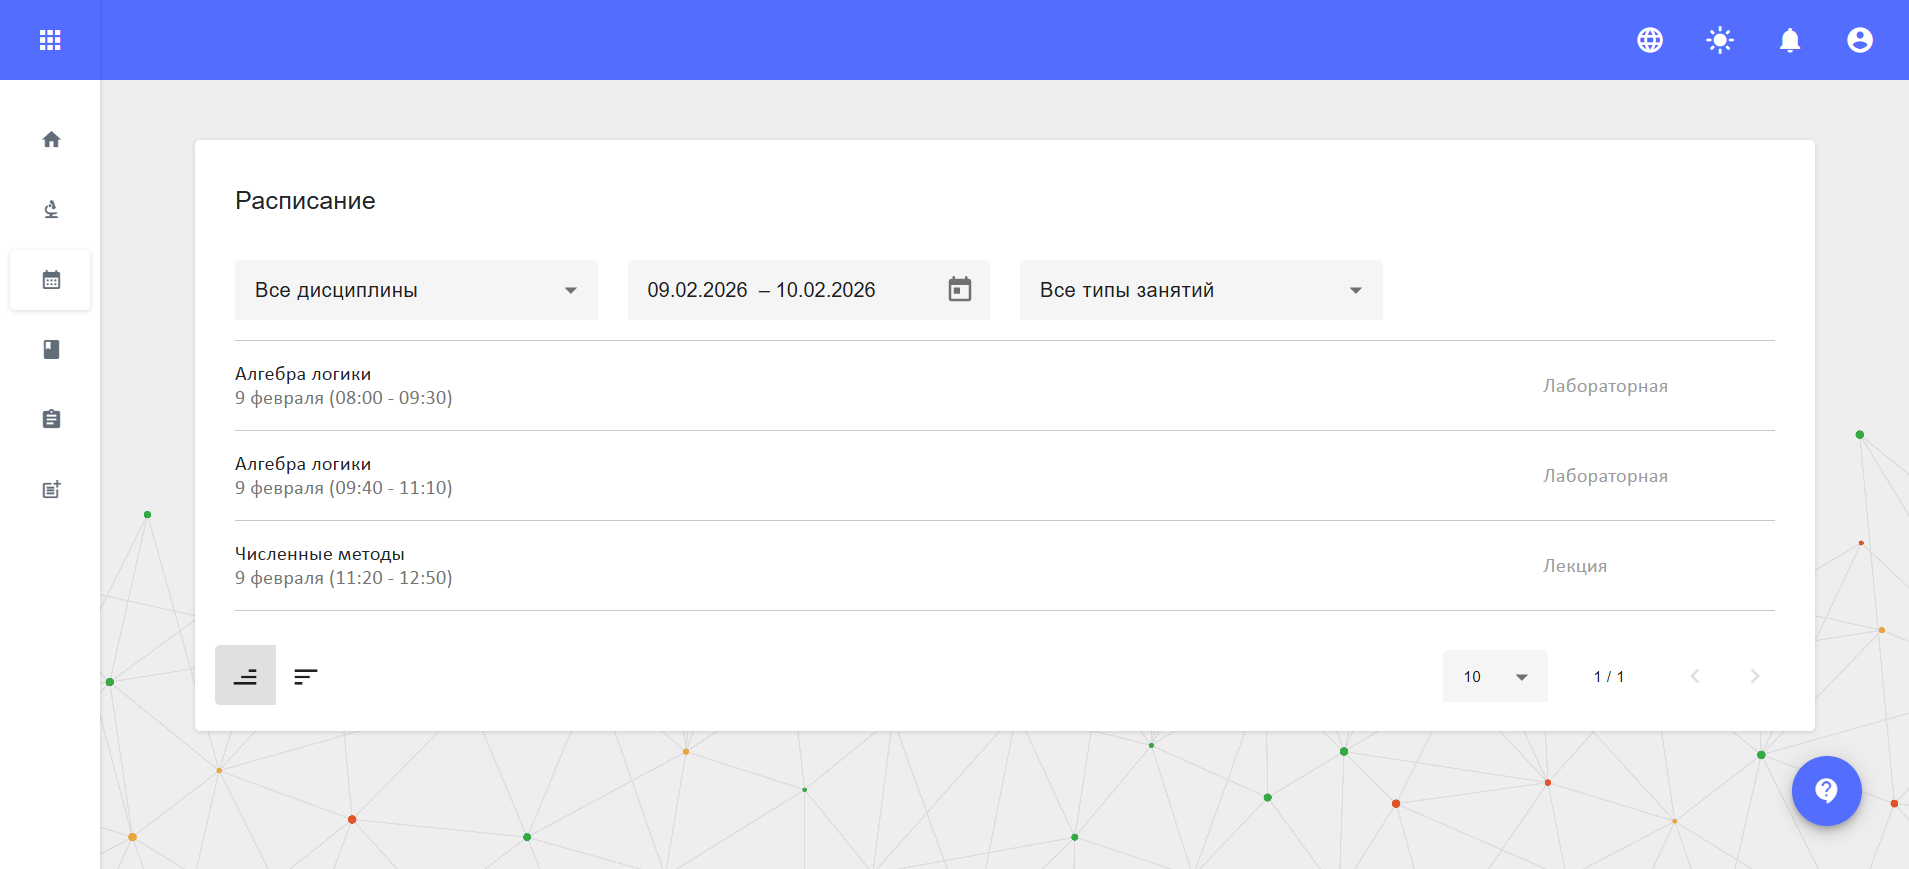Open the notifications bell
This screenshot has height=869, width=1909.
(1790, 40)
